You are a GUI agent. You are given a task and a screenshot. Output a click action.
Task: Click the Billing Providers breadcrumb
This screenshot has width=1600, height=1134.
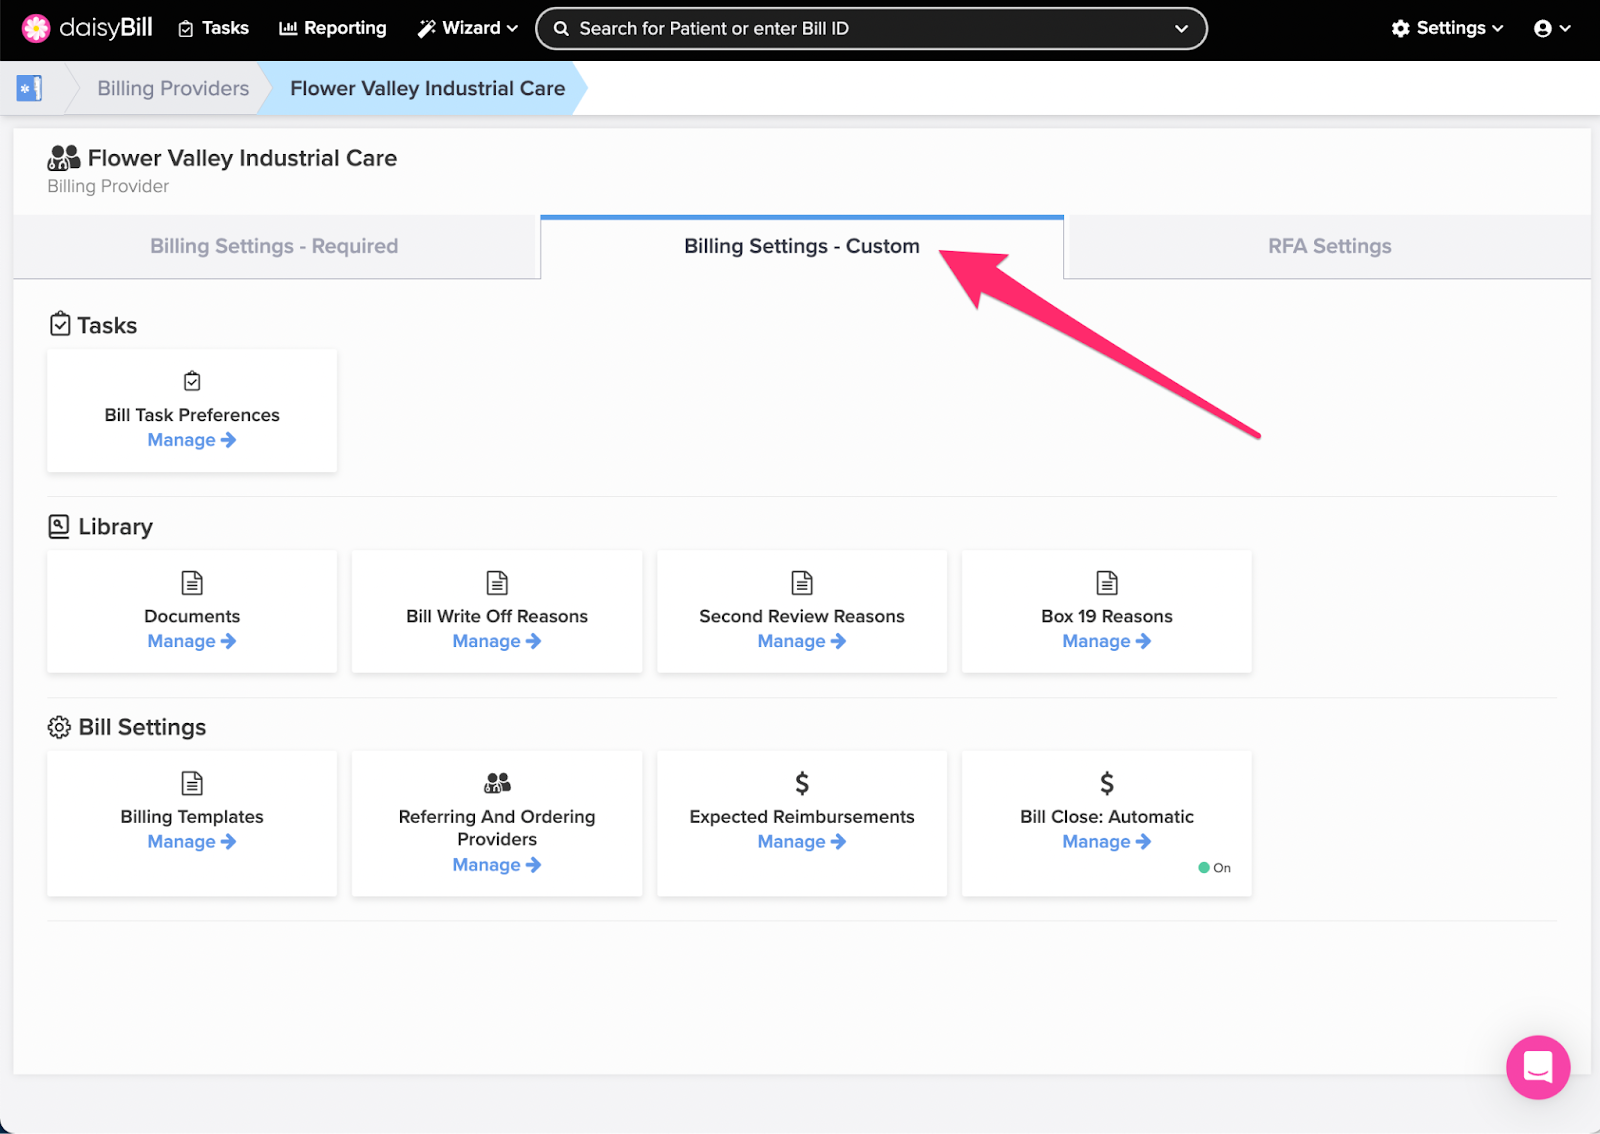coord(173,88)
